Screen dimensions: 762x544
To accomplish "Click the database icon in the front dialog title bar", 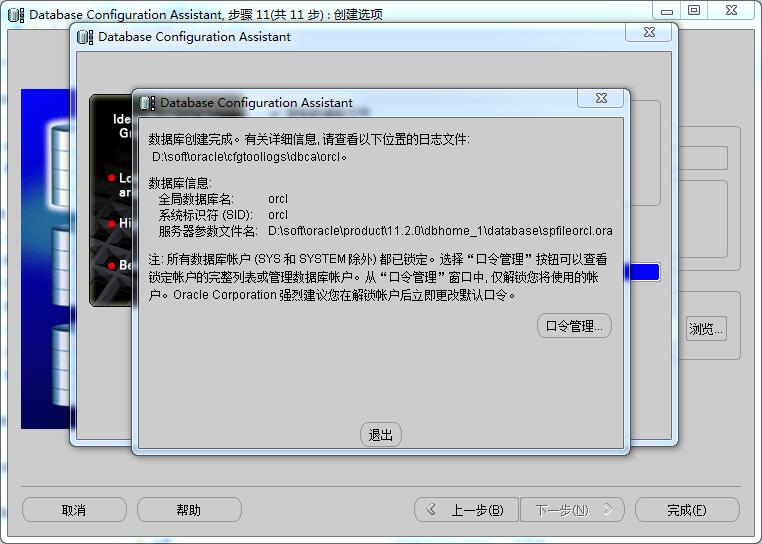I will point(147,103).
